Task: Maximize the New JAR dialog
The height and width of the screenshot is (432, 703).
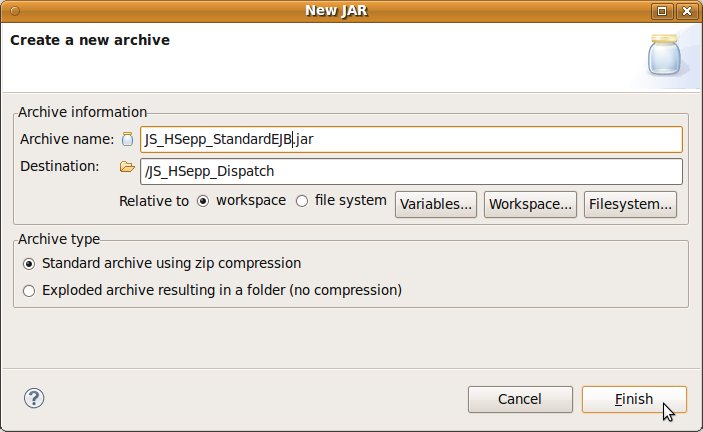Action: coord(661,11)
